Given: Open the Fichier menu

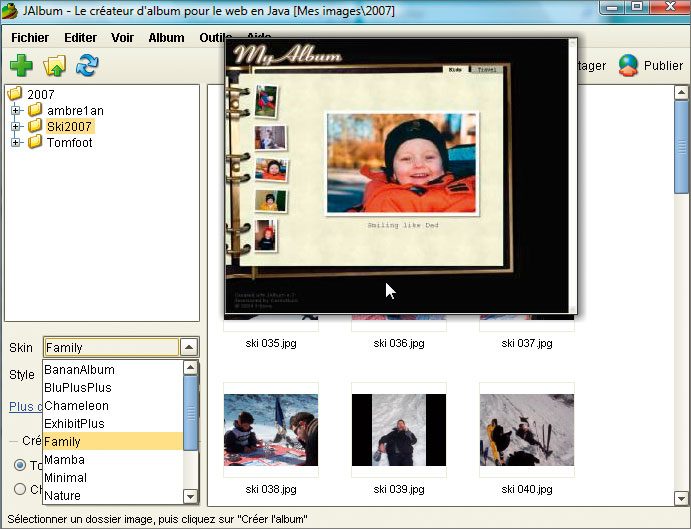Looking at the screenshot, I should [30, 38].
